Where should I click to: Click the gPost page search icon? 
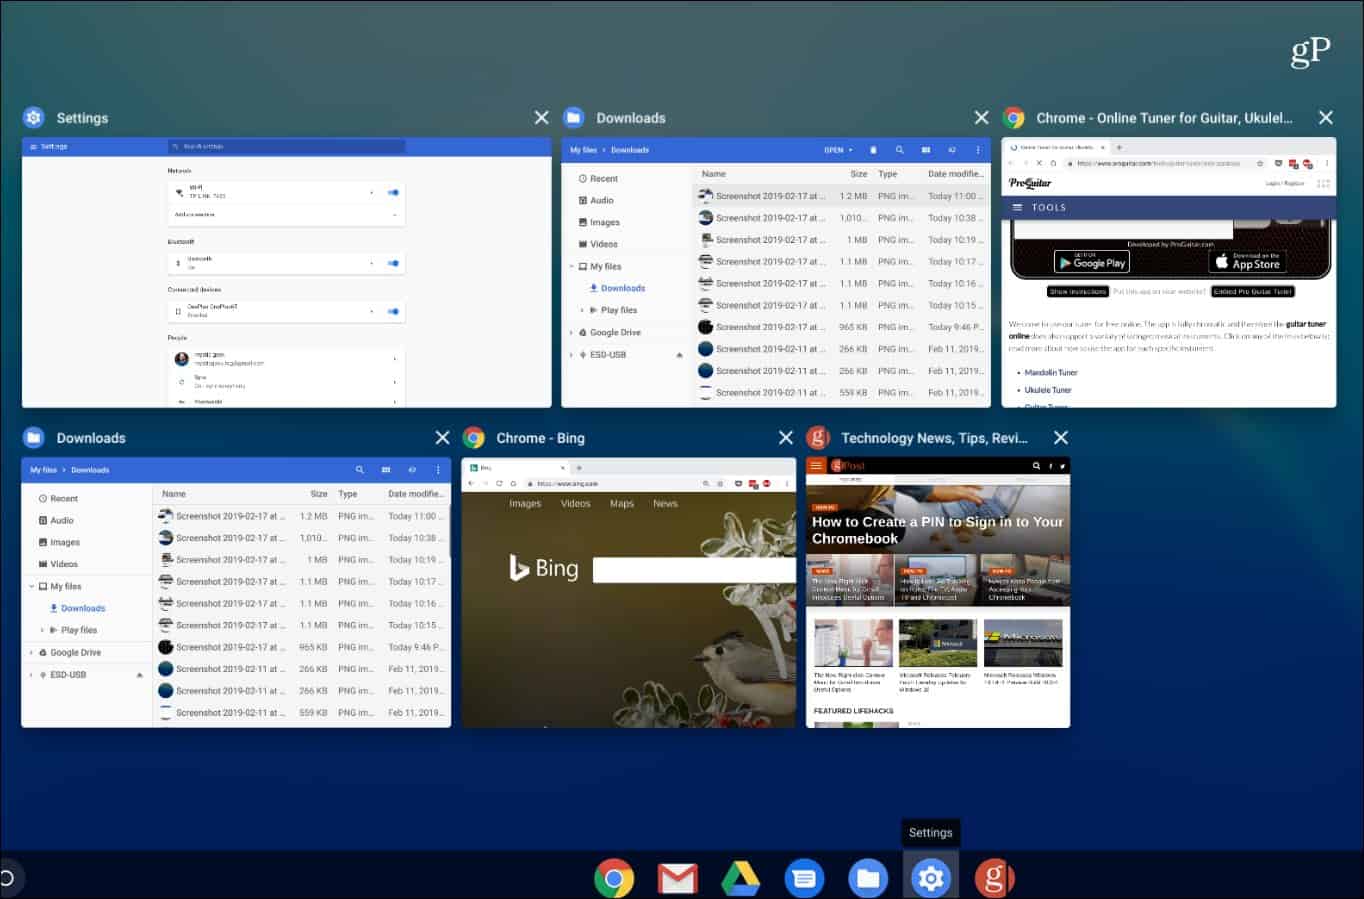(x=1036, y=466)
